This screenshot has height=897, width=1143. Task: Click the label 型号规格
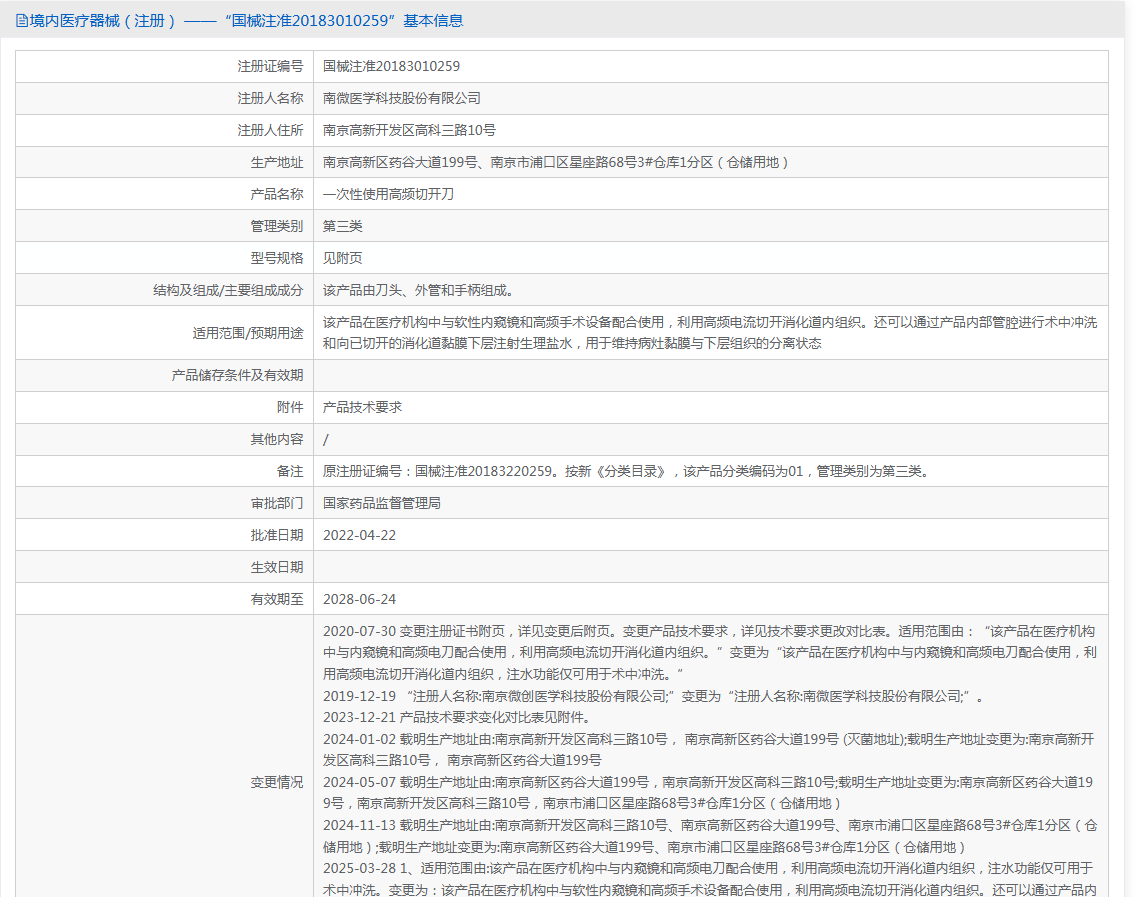(x=276, y=259)
